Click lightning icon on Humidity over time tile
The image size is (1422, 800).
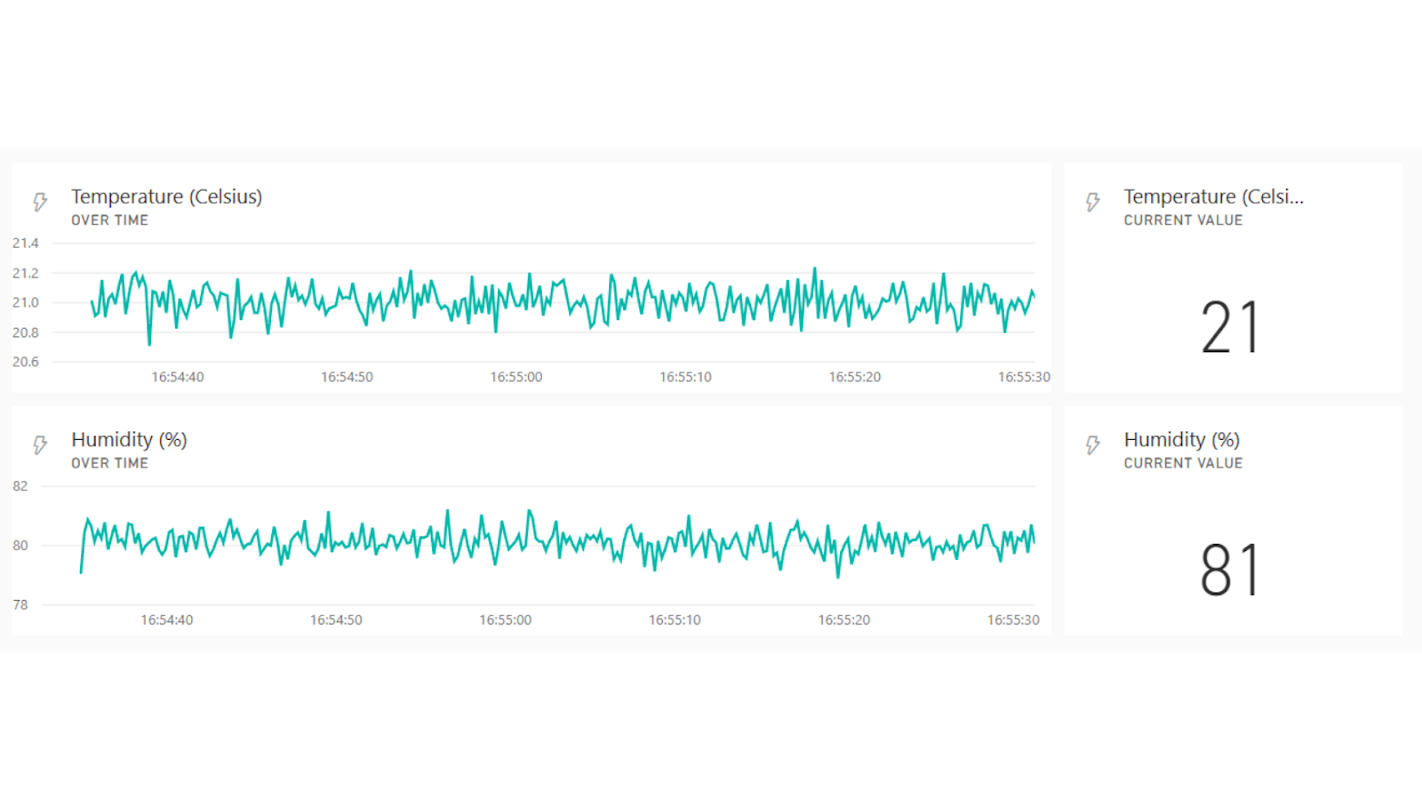click(40, 445)
